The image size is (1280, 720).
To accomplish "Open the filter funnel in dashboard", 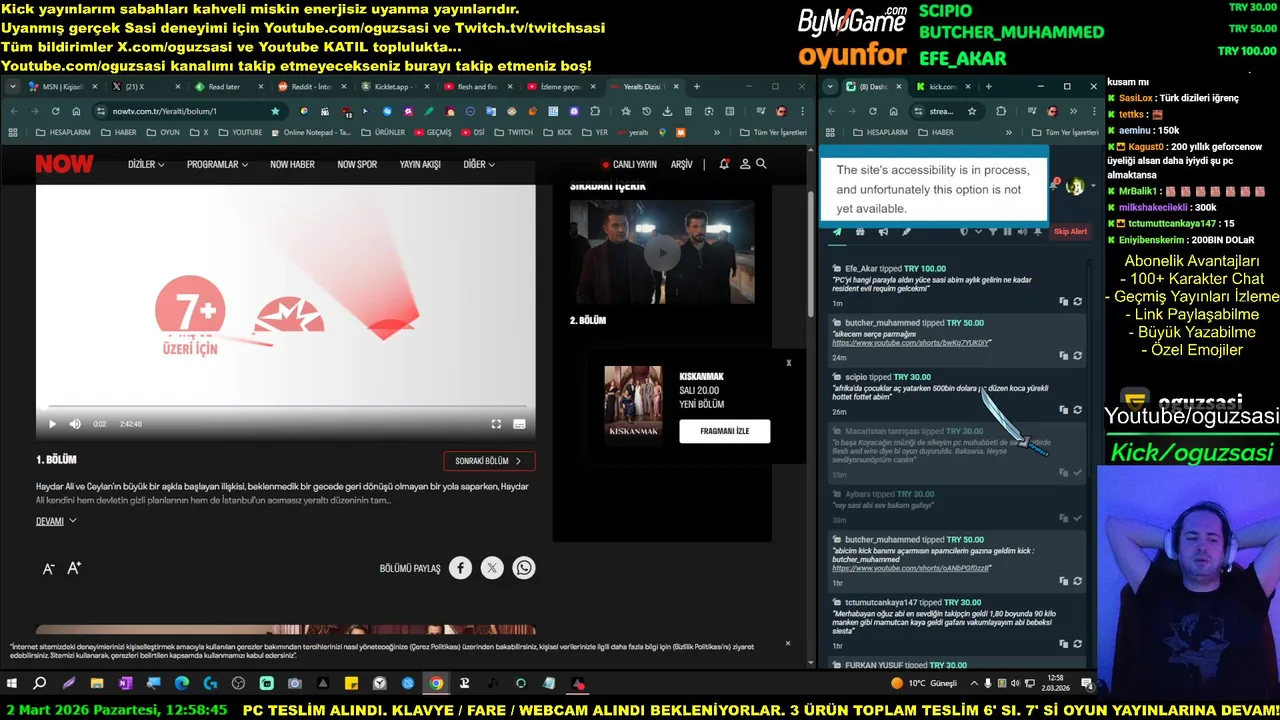I will click(x=993, y=231).
